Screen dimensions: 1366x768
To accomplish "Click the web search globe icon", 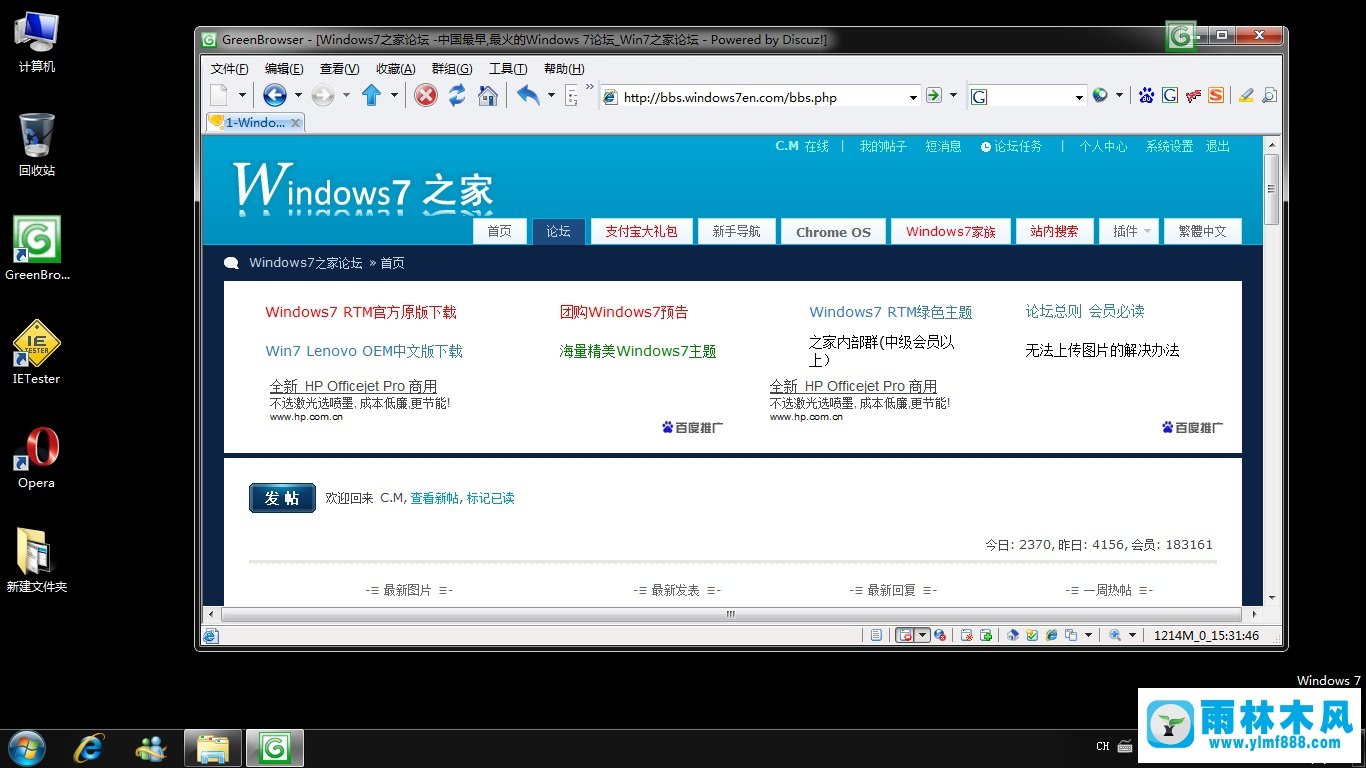I will (x=1100, y=96).
